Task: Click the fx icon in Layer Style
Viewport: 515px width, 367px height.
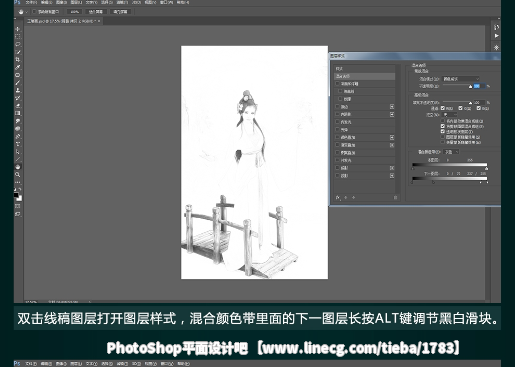Action: (338, 198)
